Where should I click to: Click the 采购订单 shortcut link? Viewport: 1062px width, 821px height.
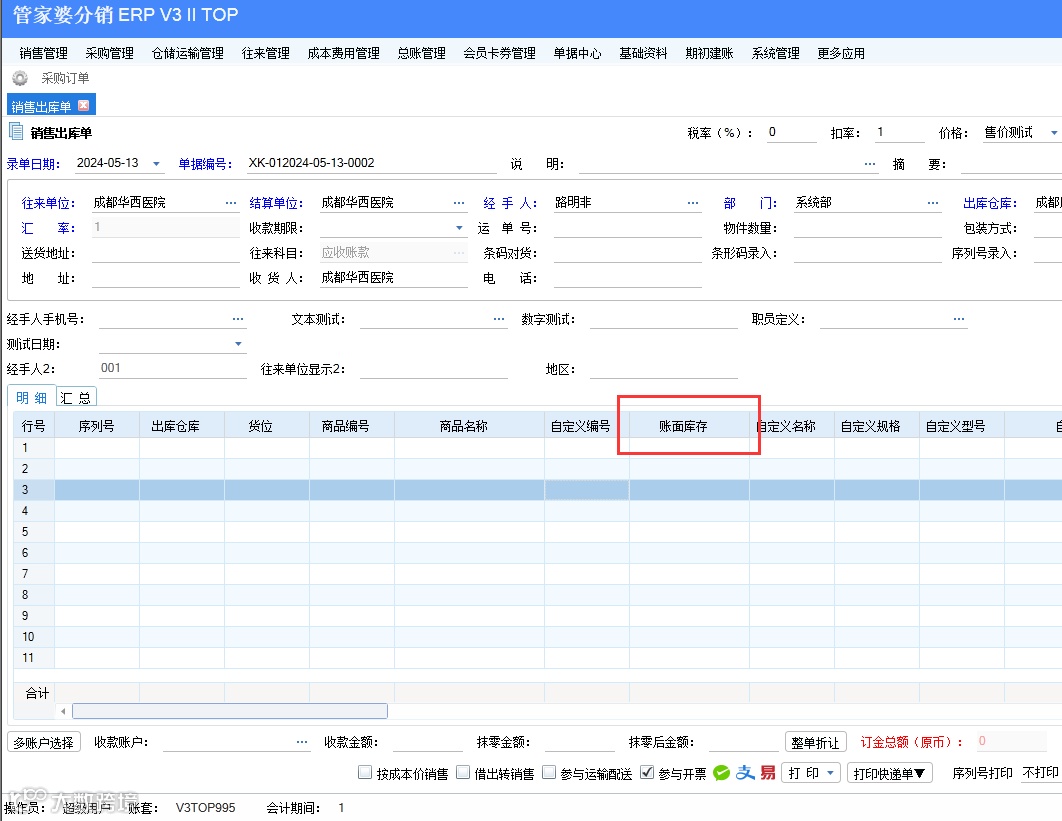coord(65,79)
